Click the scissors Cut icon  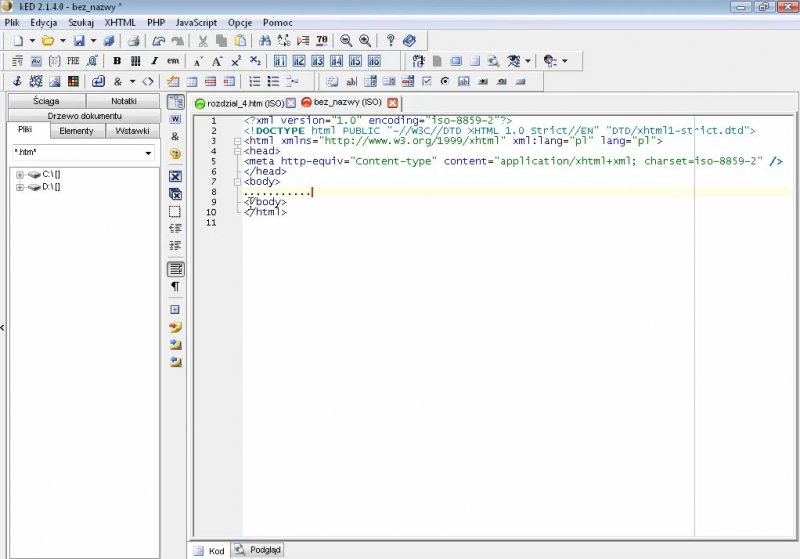tap(203, 41)
